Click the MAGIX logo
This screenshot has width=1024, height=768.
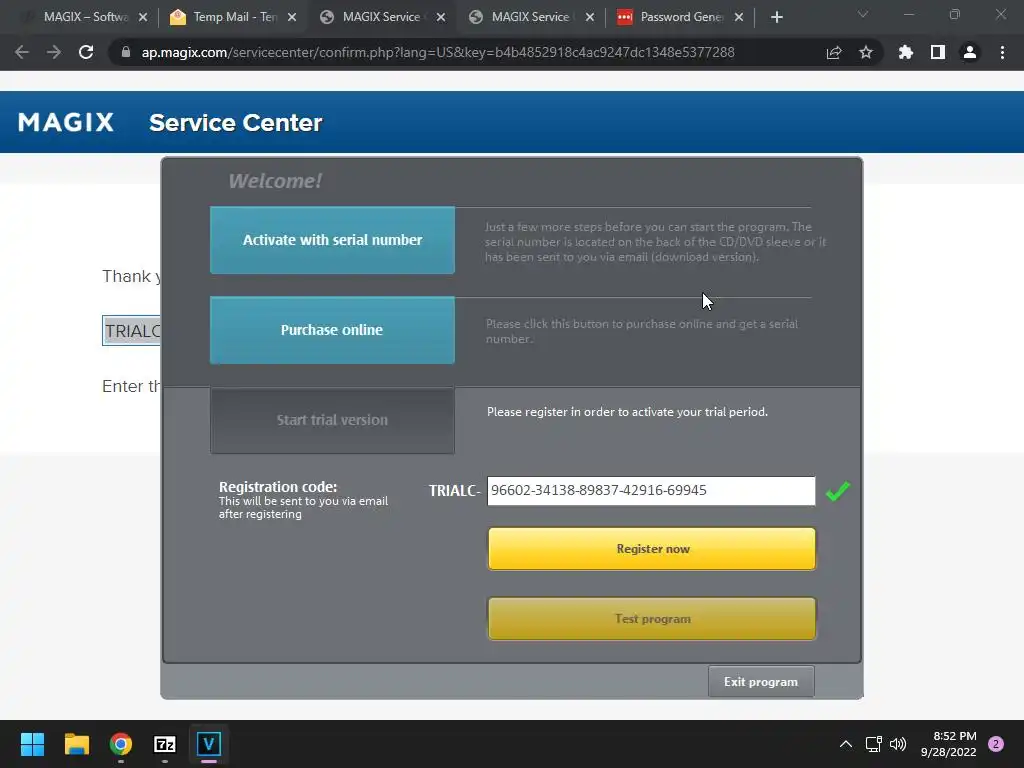click(x=66, y=122)
